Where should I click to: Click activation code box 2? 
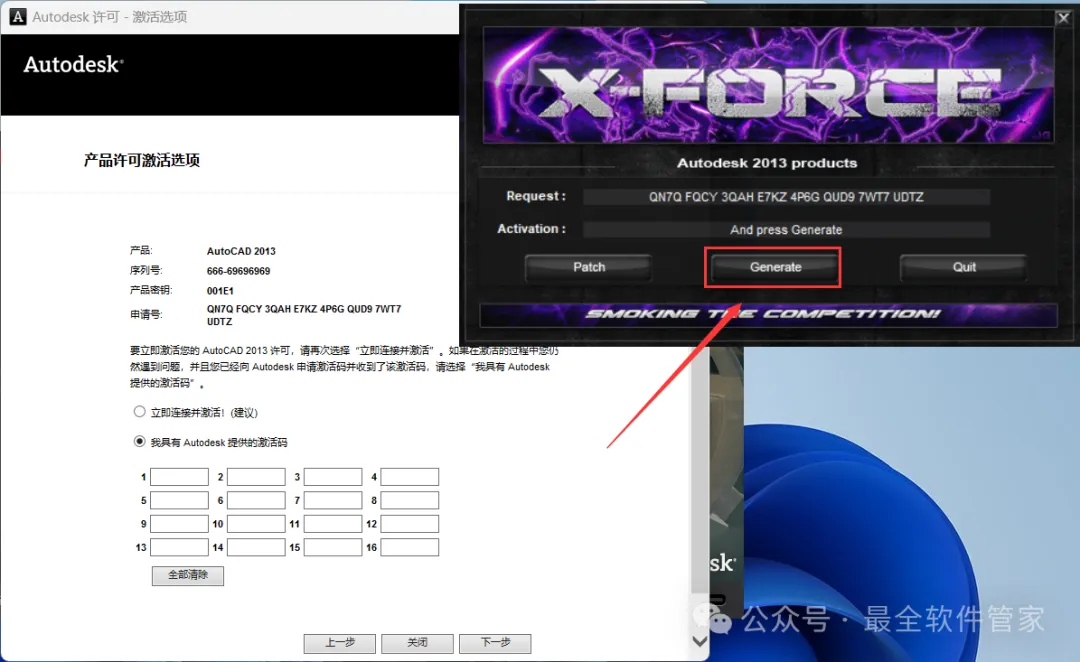coord(256,477)
